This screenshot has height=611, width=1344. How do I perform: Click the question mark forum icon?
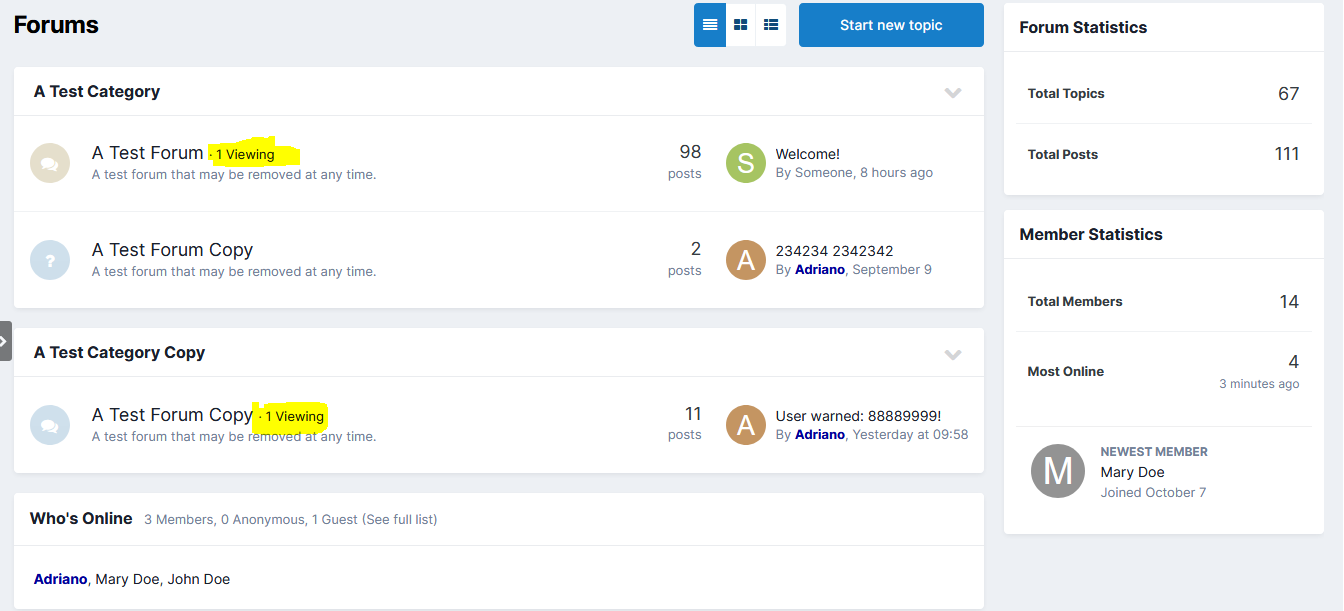click(x=50, y=260)
